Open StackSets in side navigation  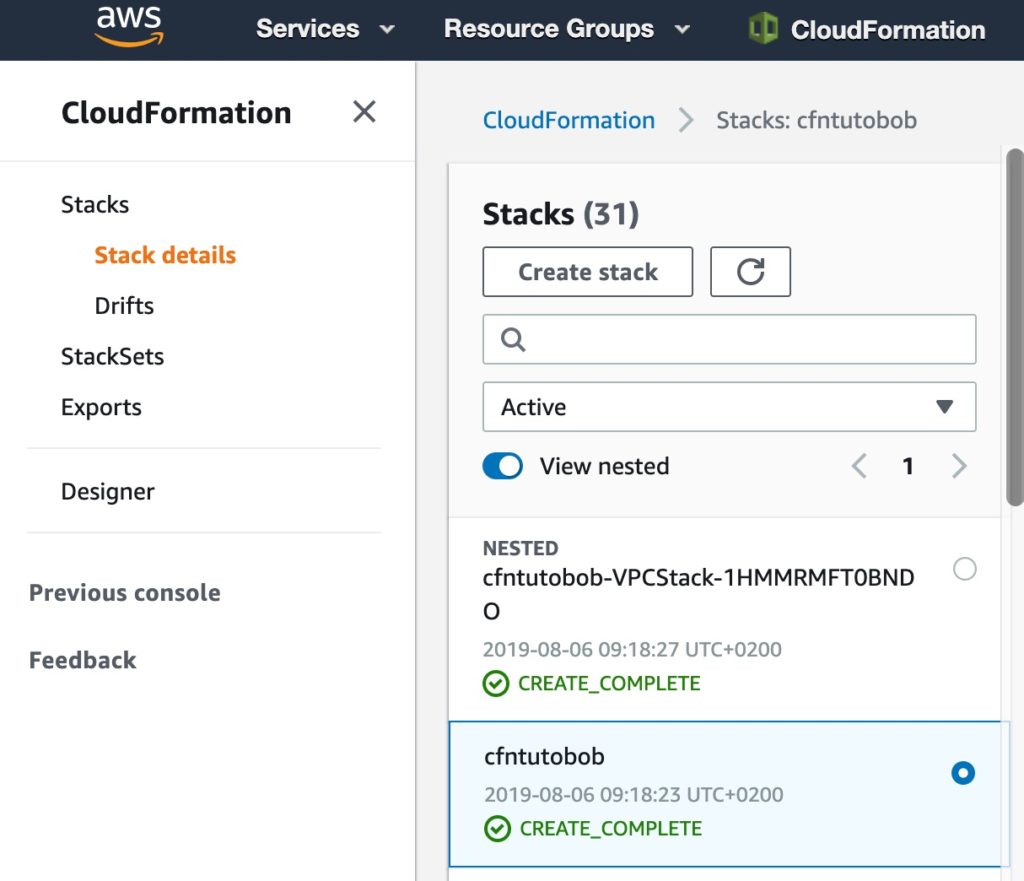click(x=112, y=357)
